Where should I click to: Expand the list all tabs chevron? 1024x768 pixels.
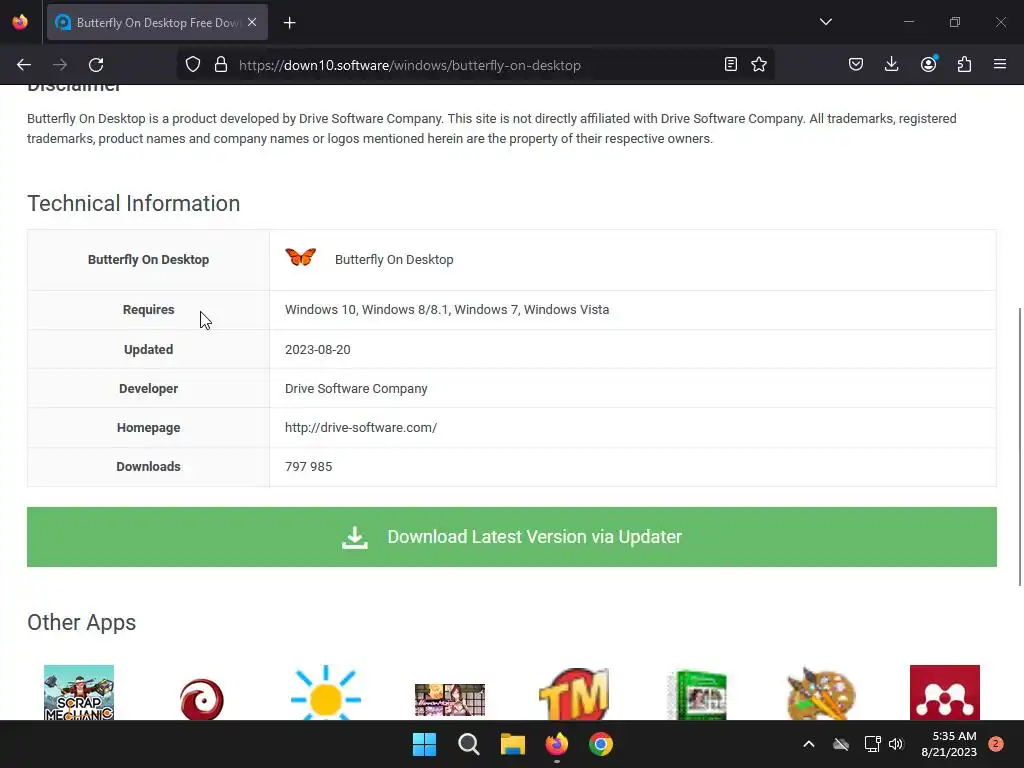coord(825,22)
